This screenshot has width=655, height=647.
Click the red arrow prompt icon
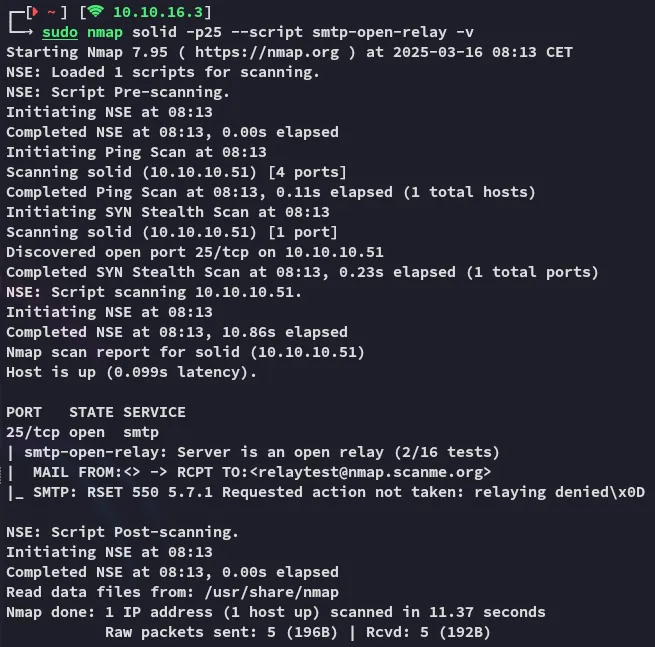point(33,12)
